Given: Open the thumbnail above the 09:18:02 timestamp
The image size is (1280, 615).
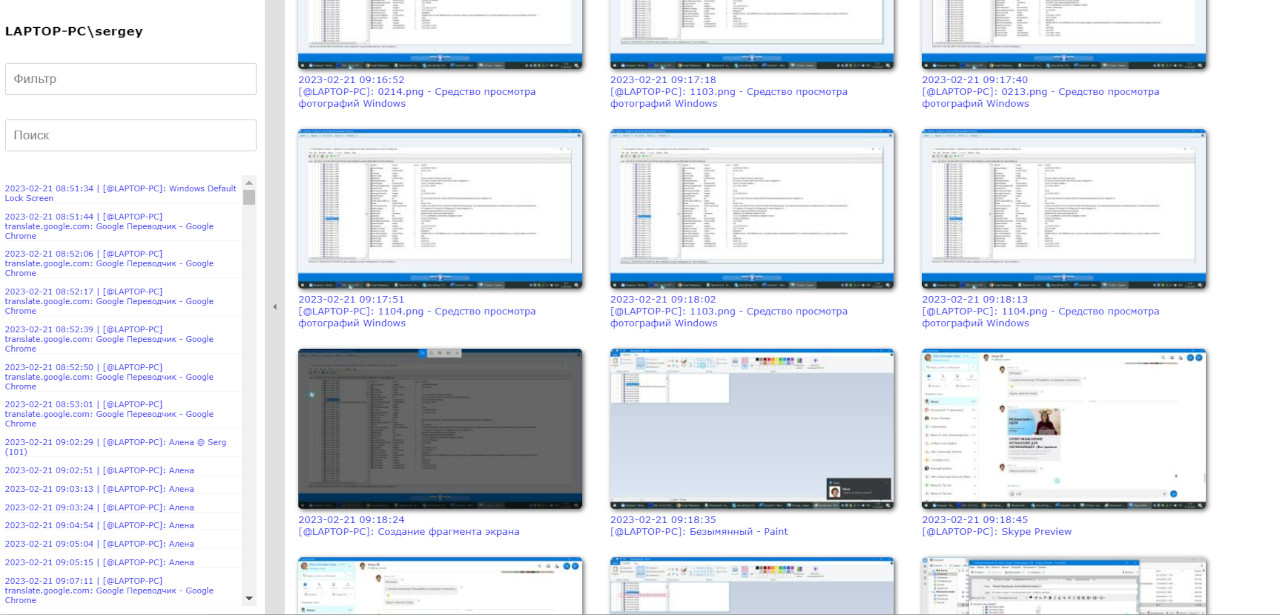Looking at the screenshot, I should click(x=752, y=208).
